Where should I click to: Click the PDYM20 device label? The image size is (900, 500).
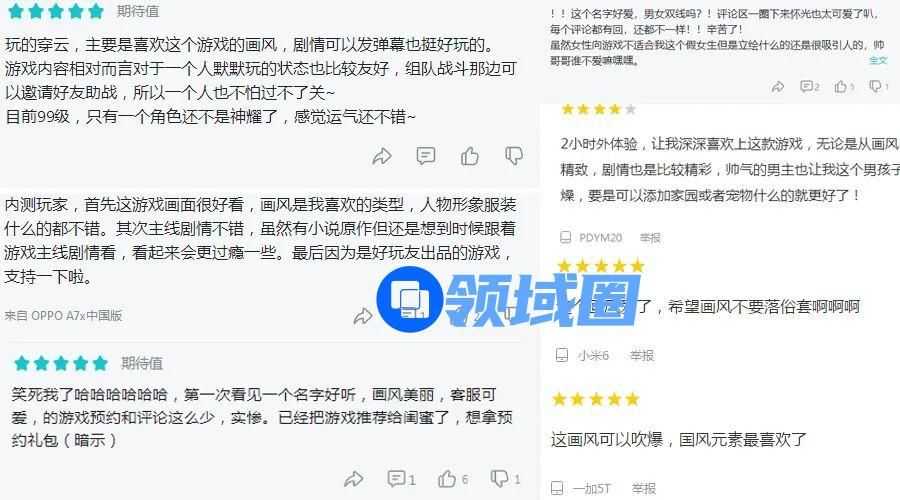[600, 238]
